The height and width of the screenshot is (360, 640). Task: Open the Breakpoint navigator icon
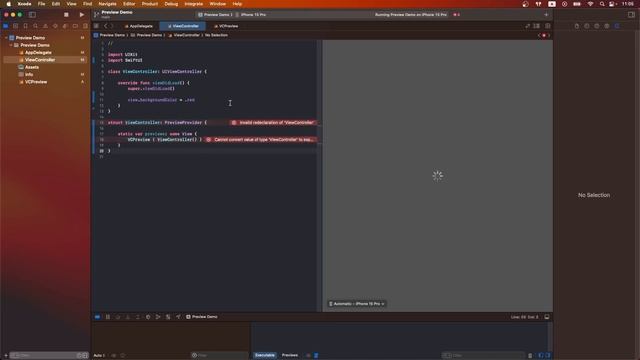click(75, 26)
